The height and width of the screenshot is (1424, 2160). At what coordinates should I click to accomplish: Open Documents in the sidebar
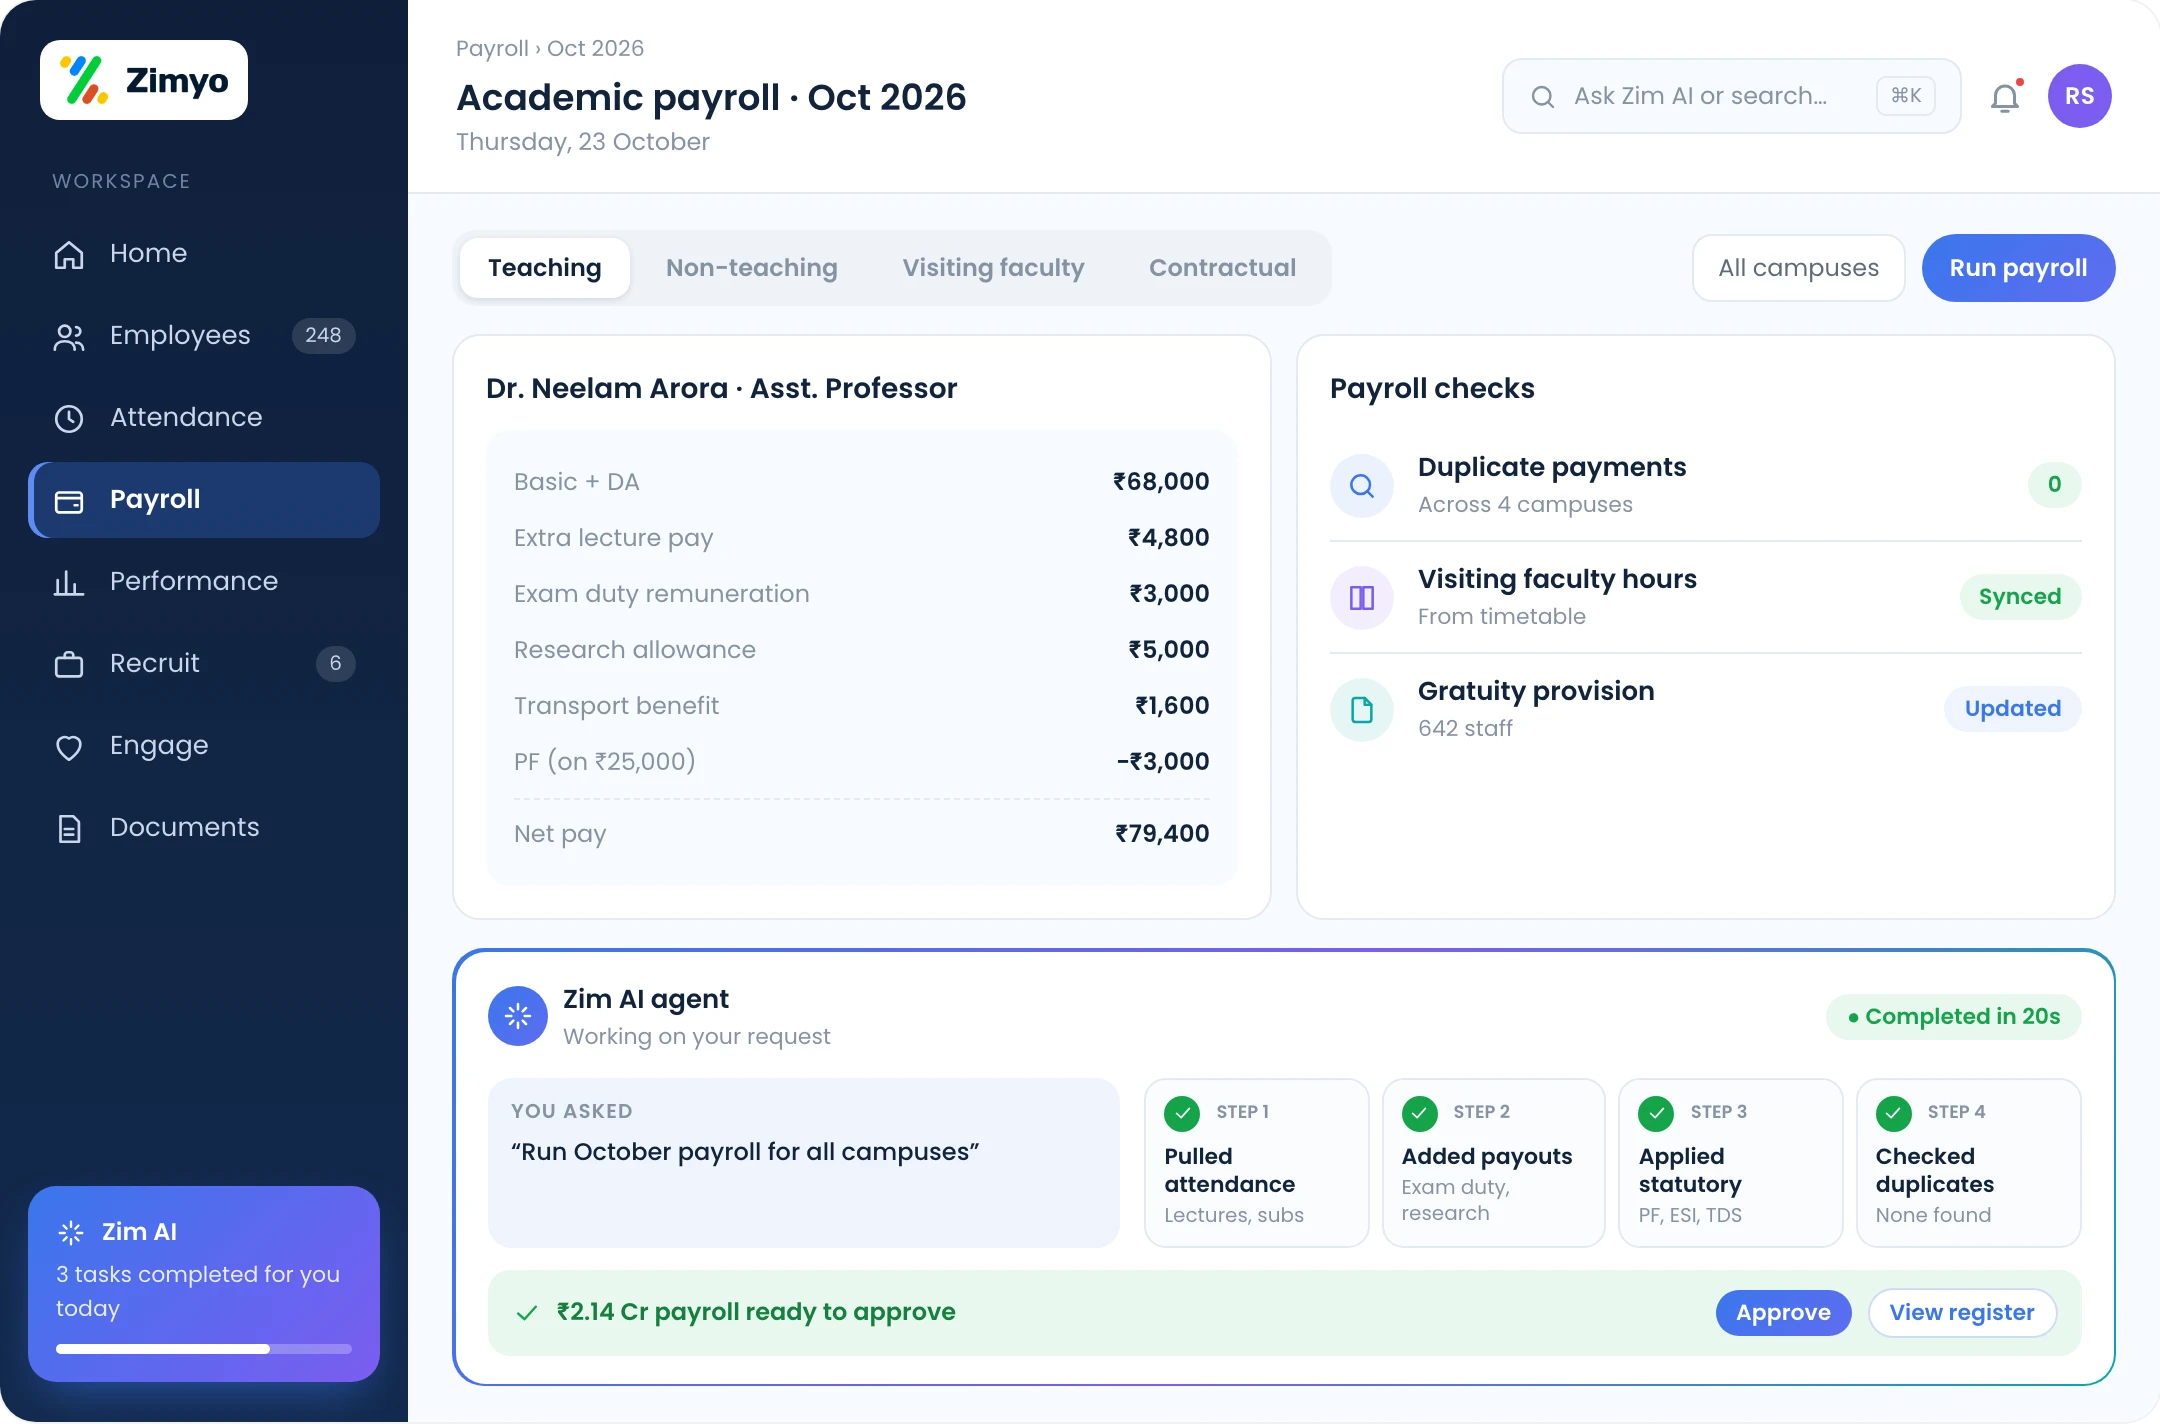[204, 827]
